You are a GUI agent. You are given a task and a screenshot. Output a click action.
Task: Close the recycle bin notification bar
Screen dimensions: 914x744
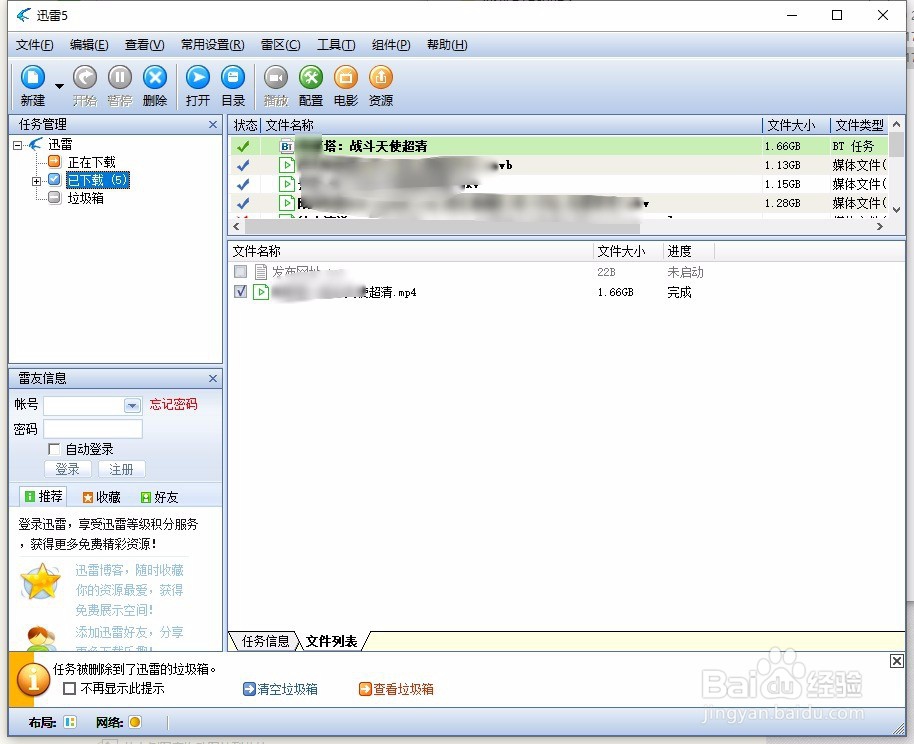point(897,661)
